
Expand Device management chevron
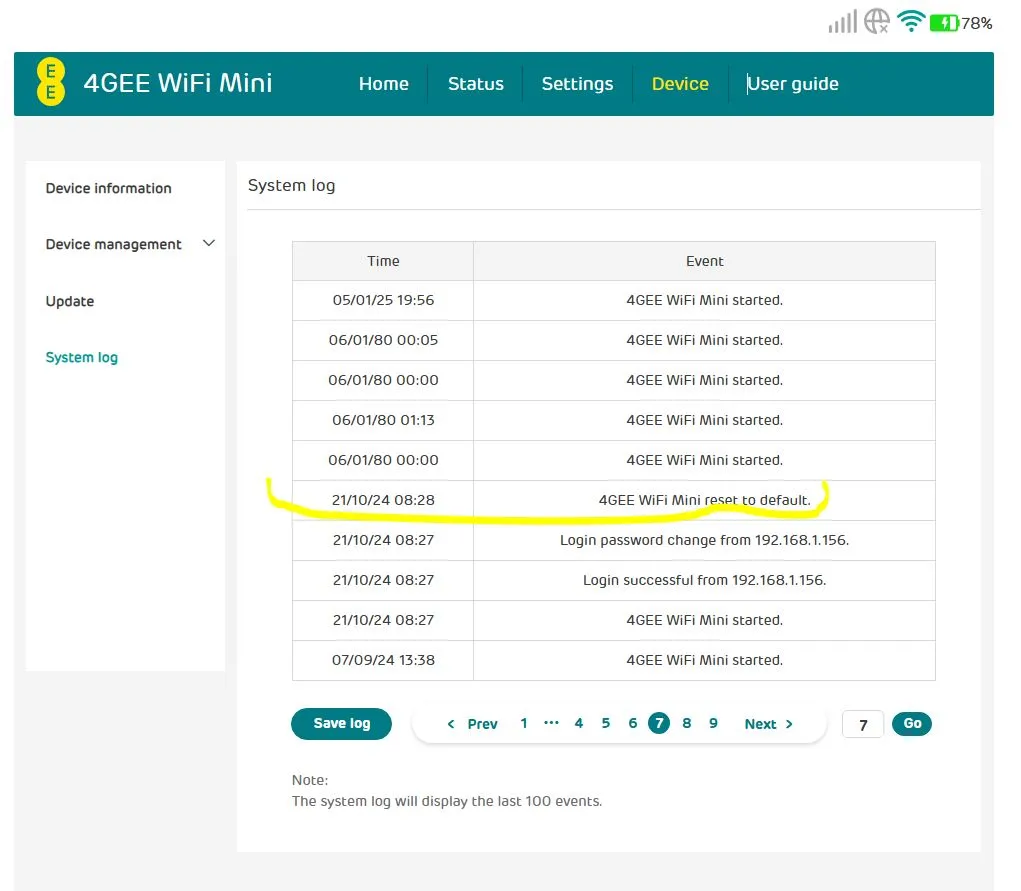click(x=208, y=244)
